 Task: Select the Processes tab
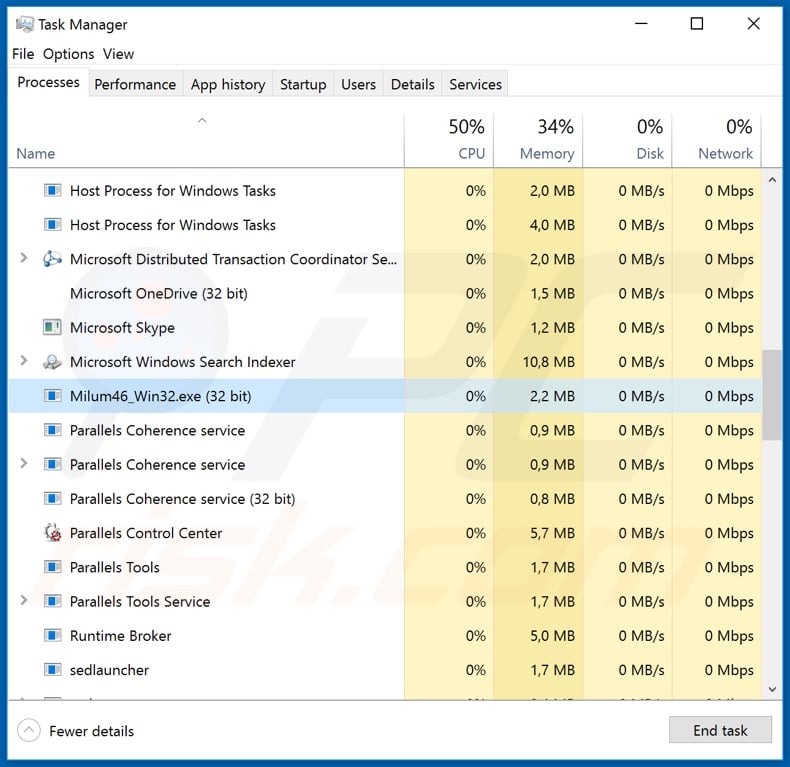click(48, 82)
